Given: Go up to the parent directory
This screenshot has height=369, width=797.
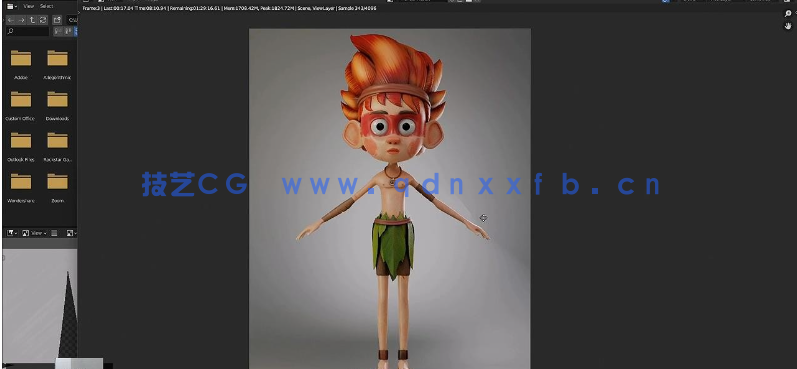Looking at the screenshot, I should (x=32, y=20).
